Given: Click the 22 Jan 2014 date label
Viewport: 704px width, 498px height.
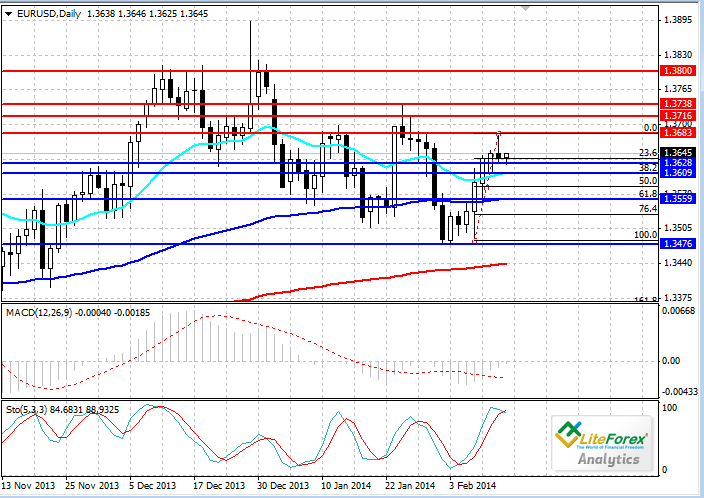Looking at the screenshot, I should (410, 486).
